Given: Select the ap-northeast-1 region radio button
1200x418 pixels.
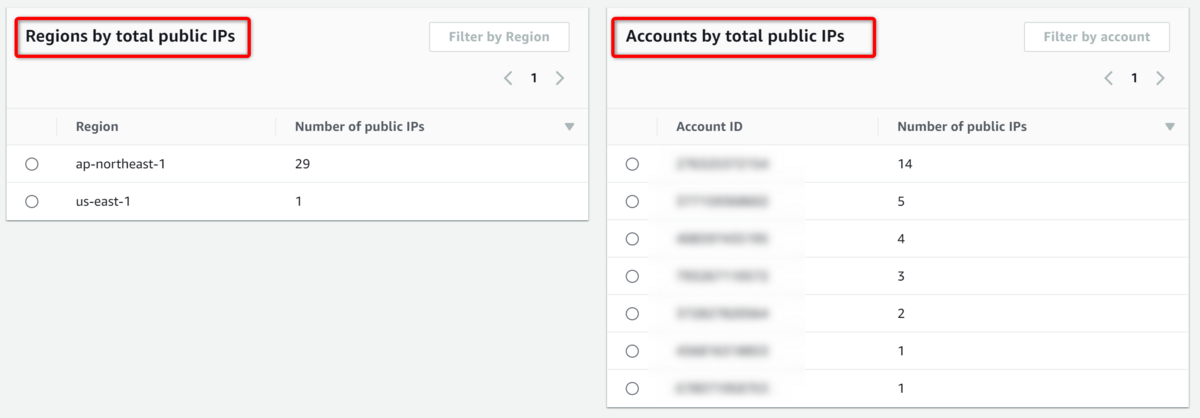Looking at the screenshot, I should (x=32, y=164).
